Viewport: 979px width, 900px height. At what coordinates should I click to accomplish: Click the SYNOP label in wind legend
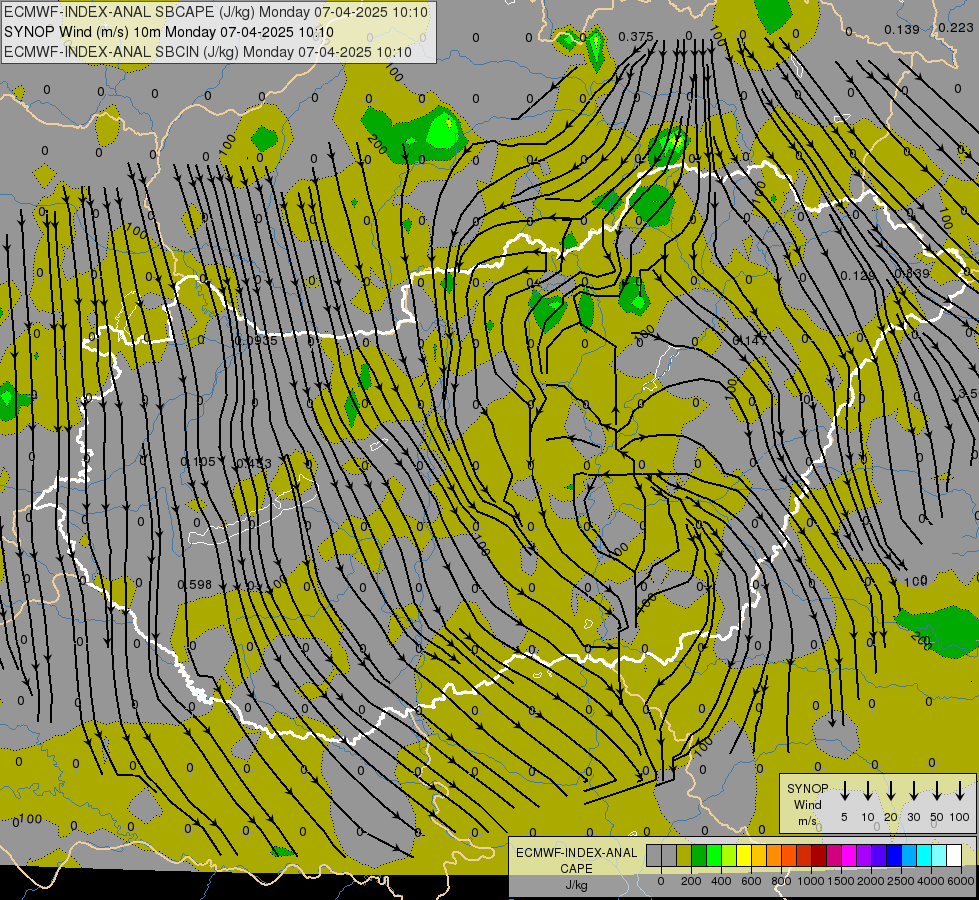[x=807, y=788]
